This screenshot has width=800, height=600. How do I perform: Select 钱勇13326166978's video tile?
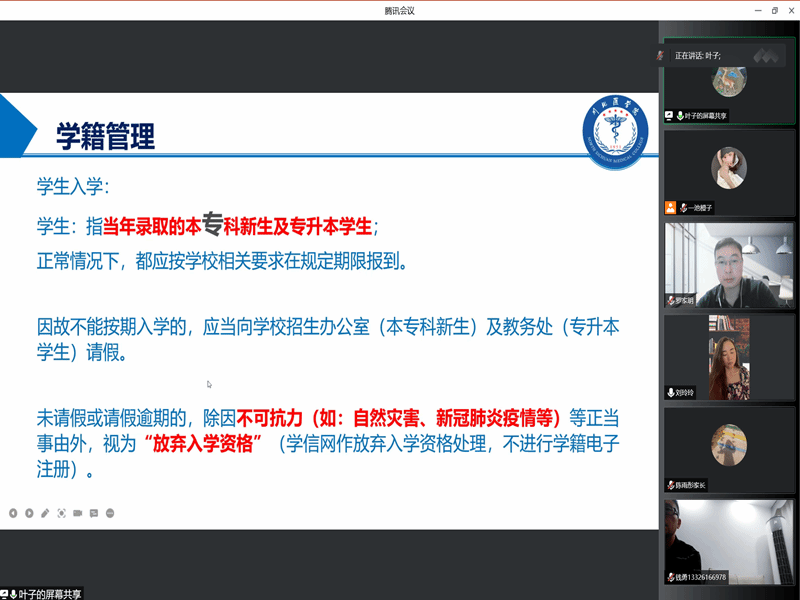(x=729, y=538)
